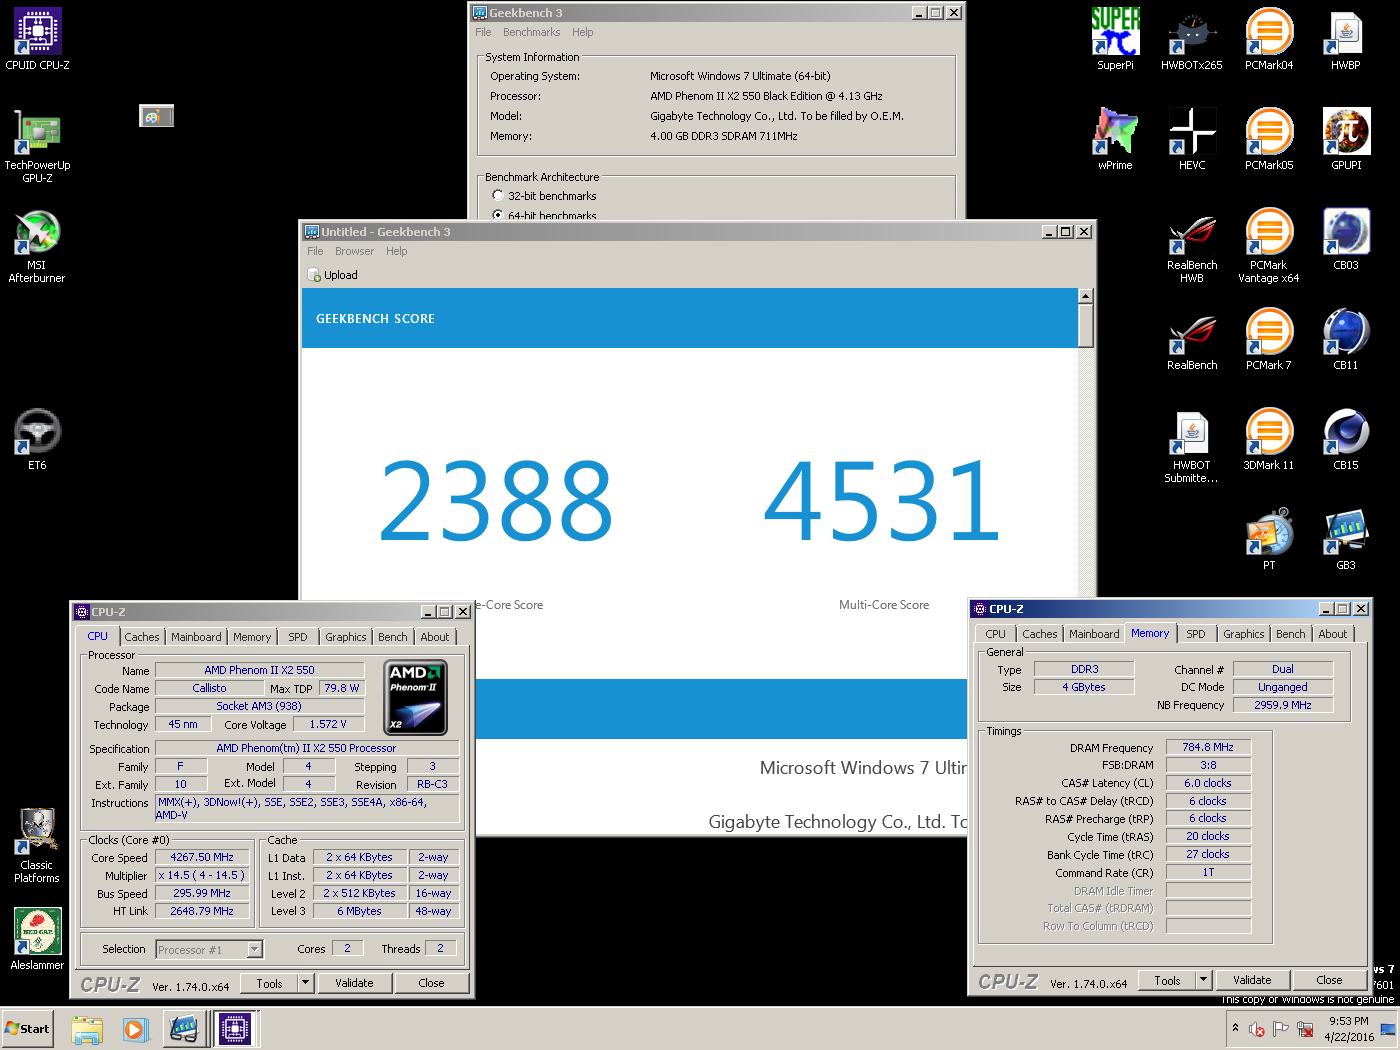Launch the PCMark05 shortcut
Screen dimensions: 1400x1050
(1269, 139)
